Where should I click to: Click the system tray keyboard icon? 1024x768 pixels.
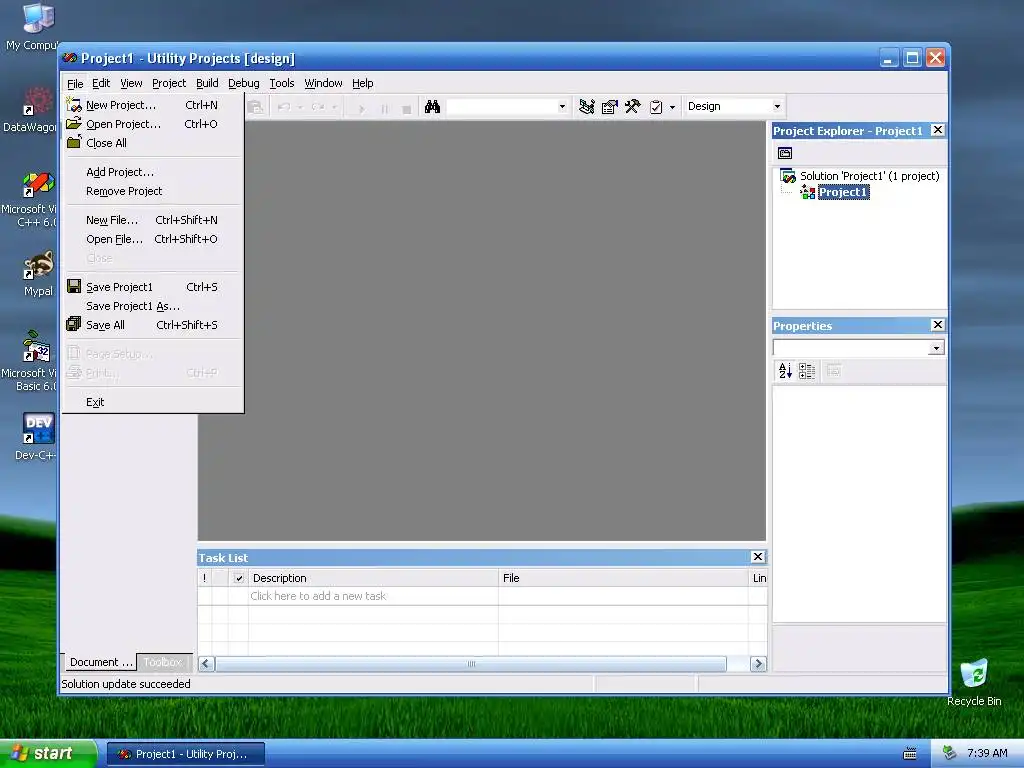(x=910, y=754)
